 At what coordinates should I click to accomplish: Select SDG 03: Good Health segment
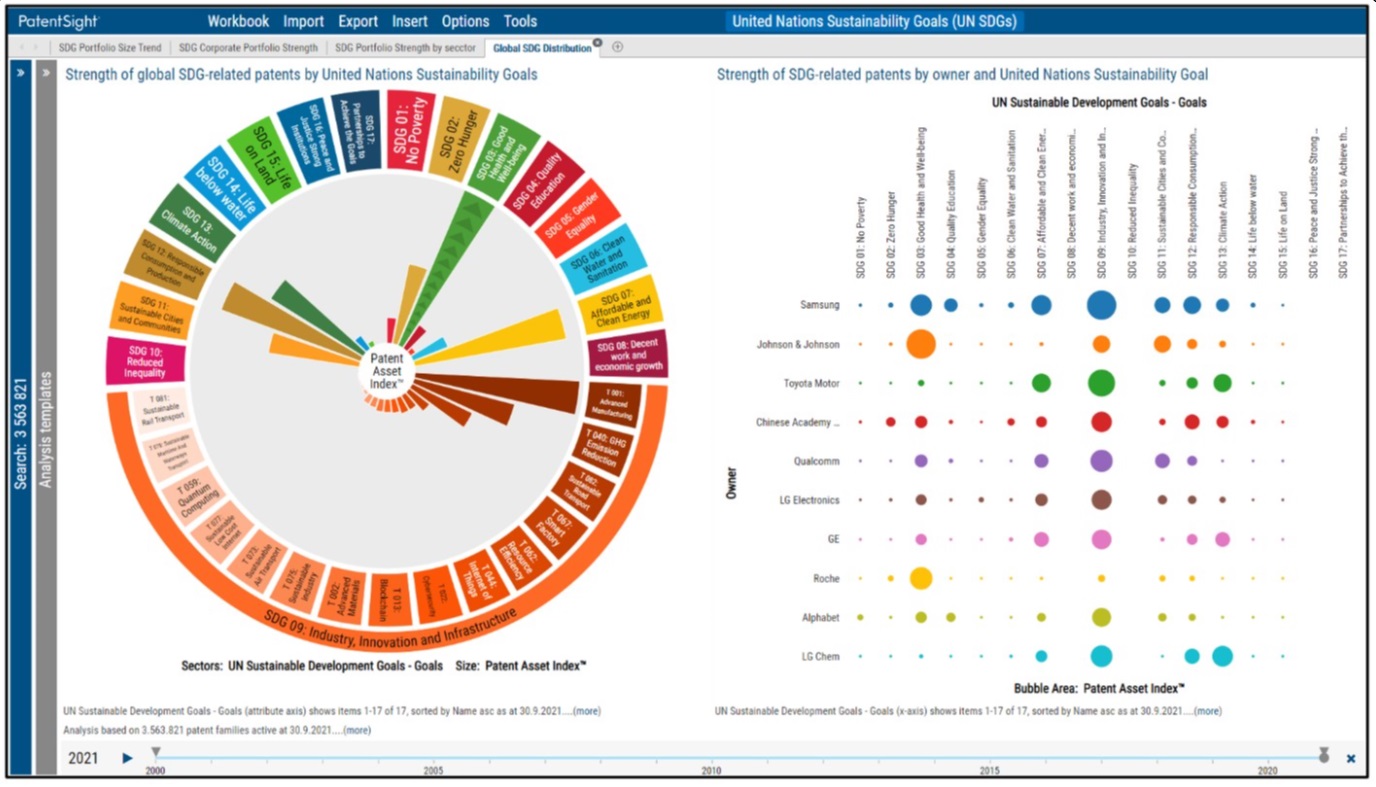tap(502, 159)
